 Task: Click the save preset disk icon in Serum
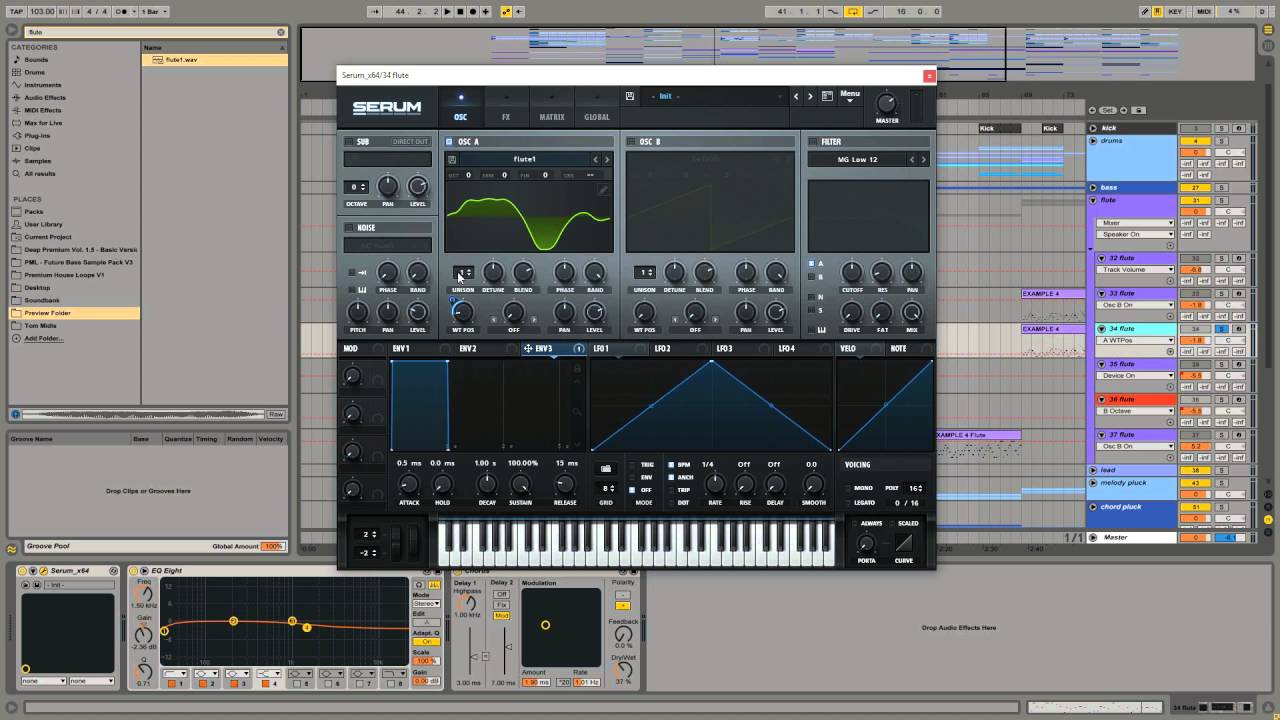(629, 96)
